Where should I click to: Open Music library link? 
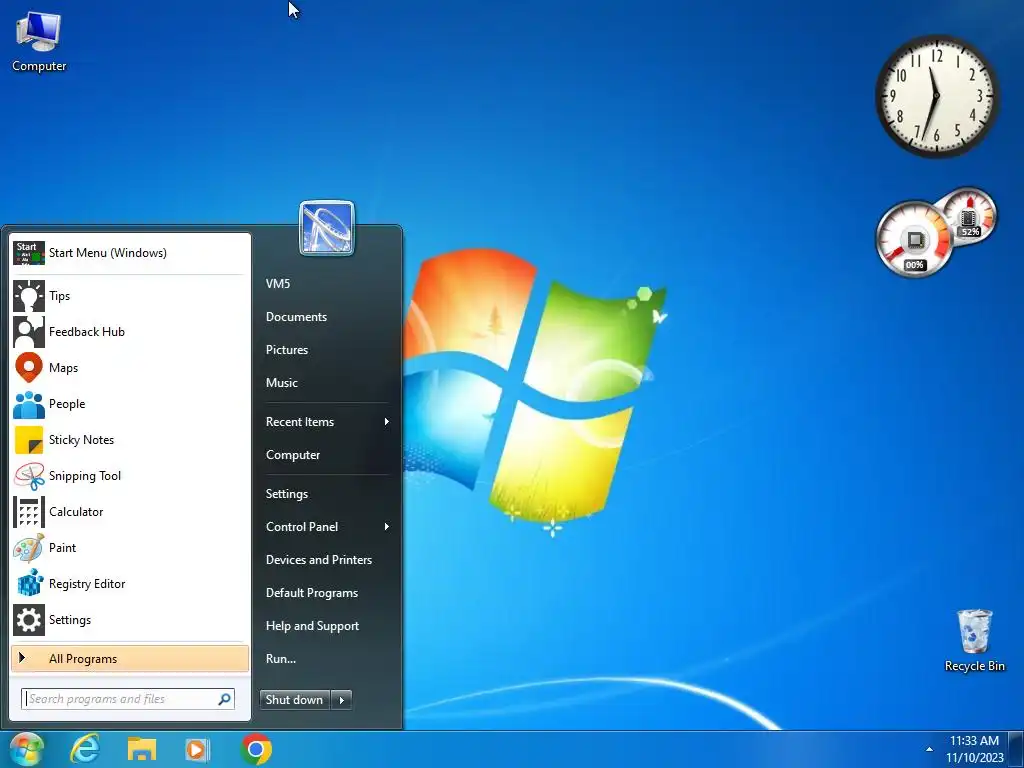click(281, 383)
